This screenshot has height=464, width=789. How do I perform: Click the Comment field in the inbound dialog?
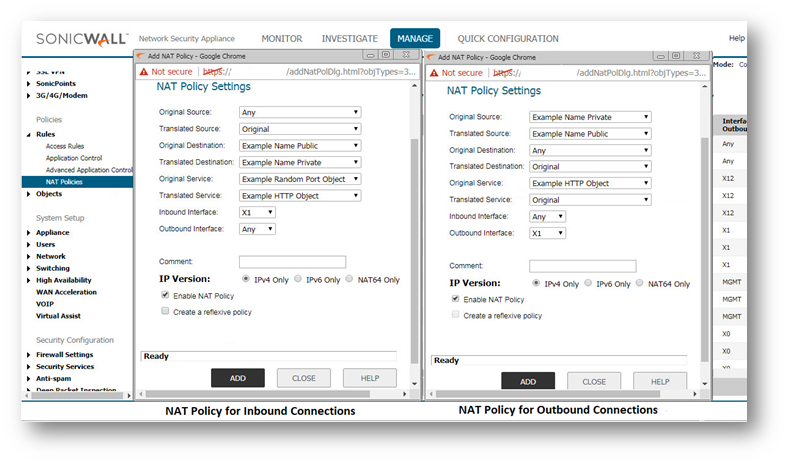point(292,262)
